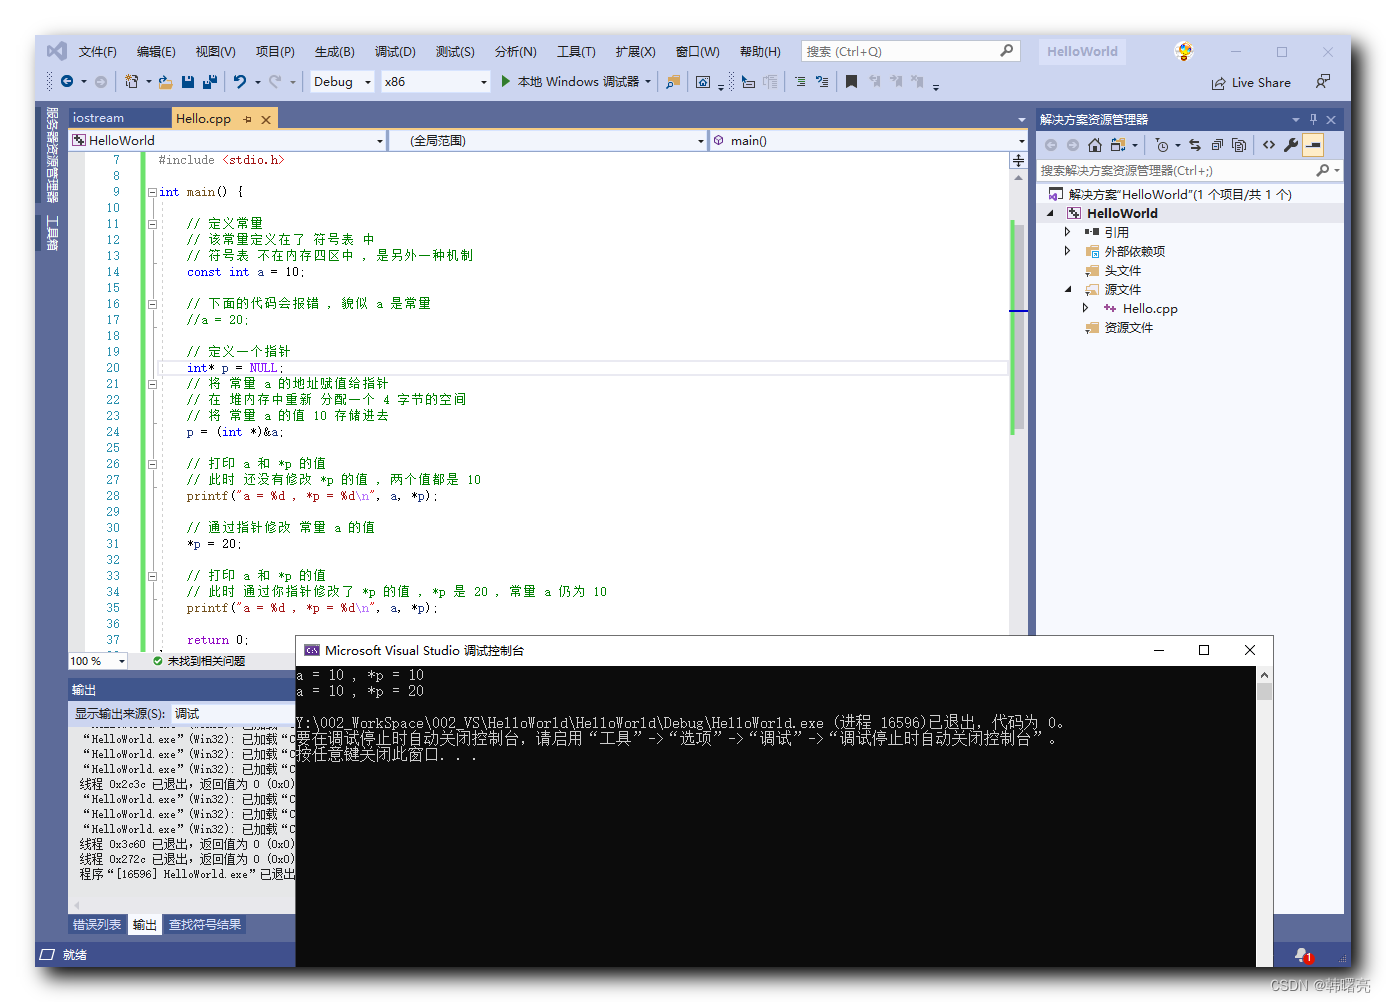The image size is (1386, 1002).
Task: Open the 工具(T) menu
Action: click(576, 52)
